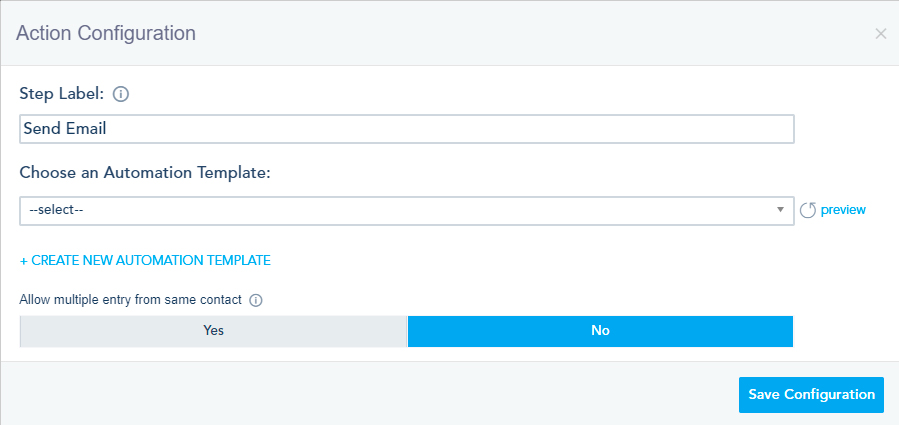Click the --select-- placeholder text
Viewport: 899px width, 425px height.
coord(55,210)
